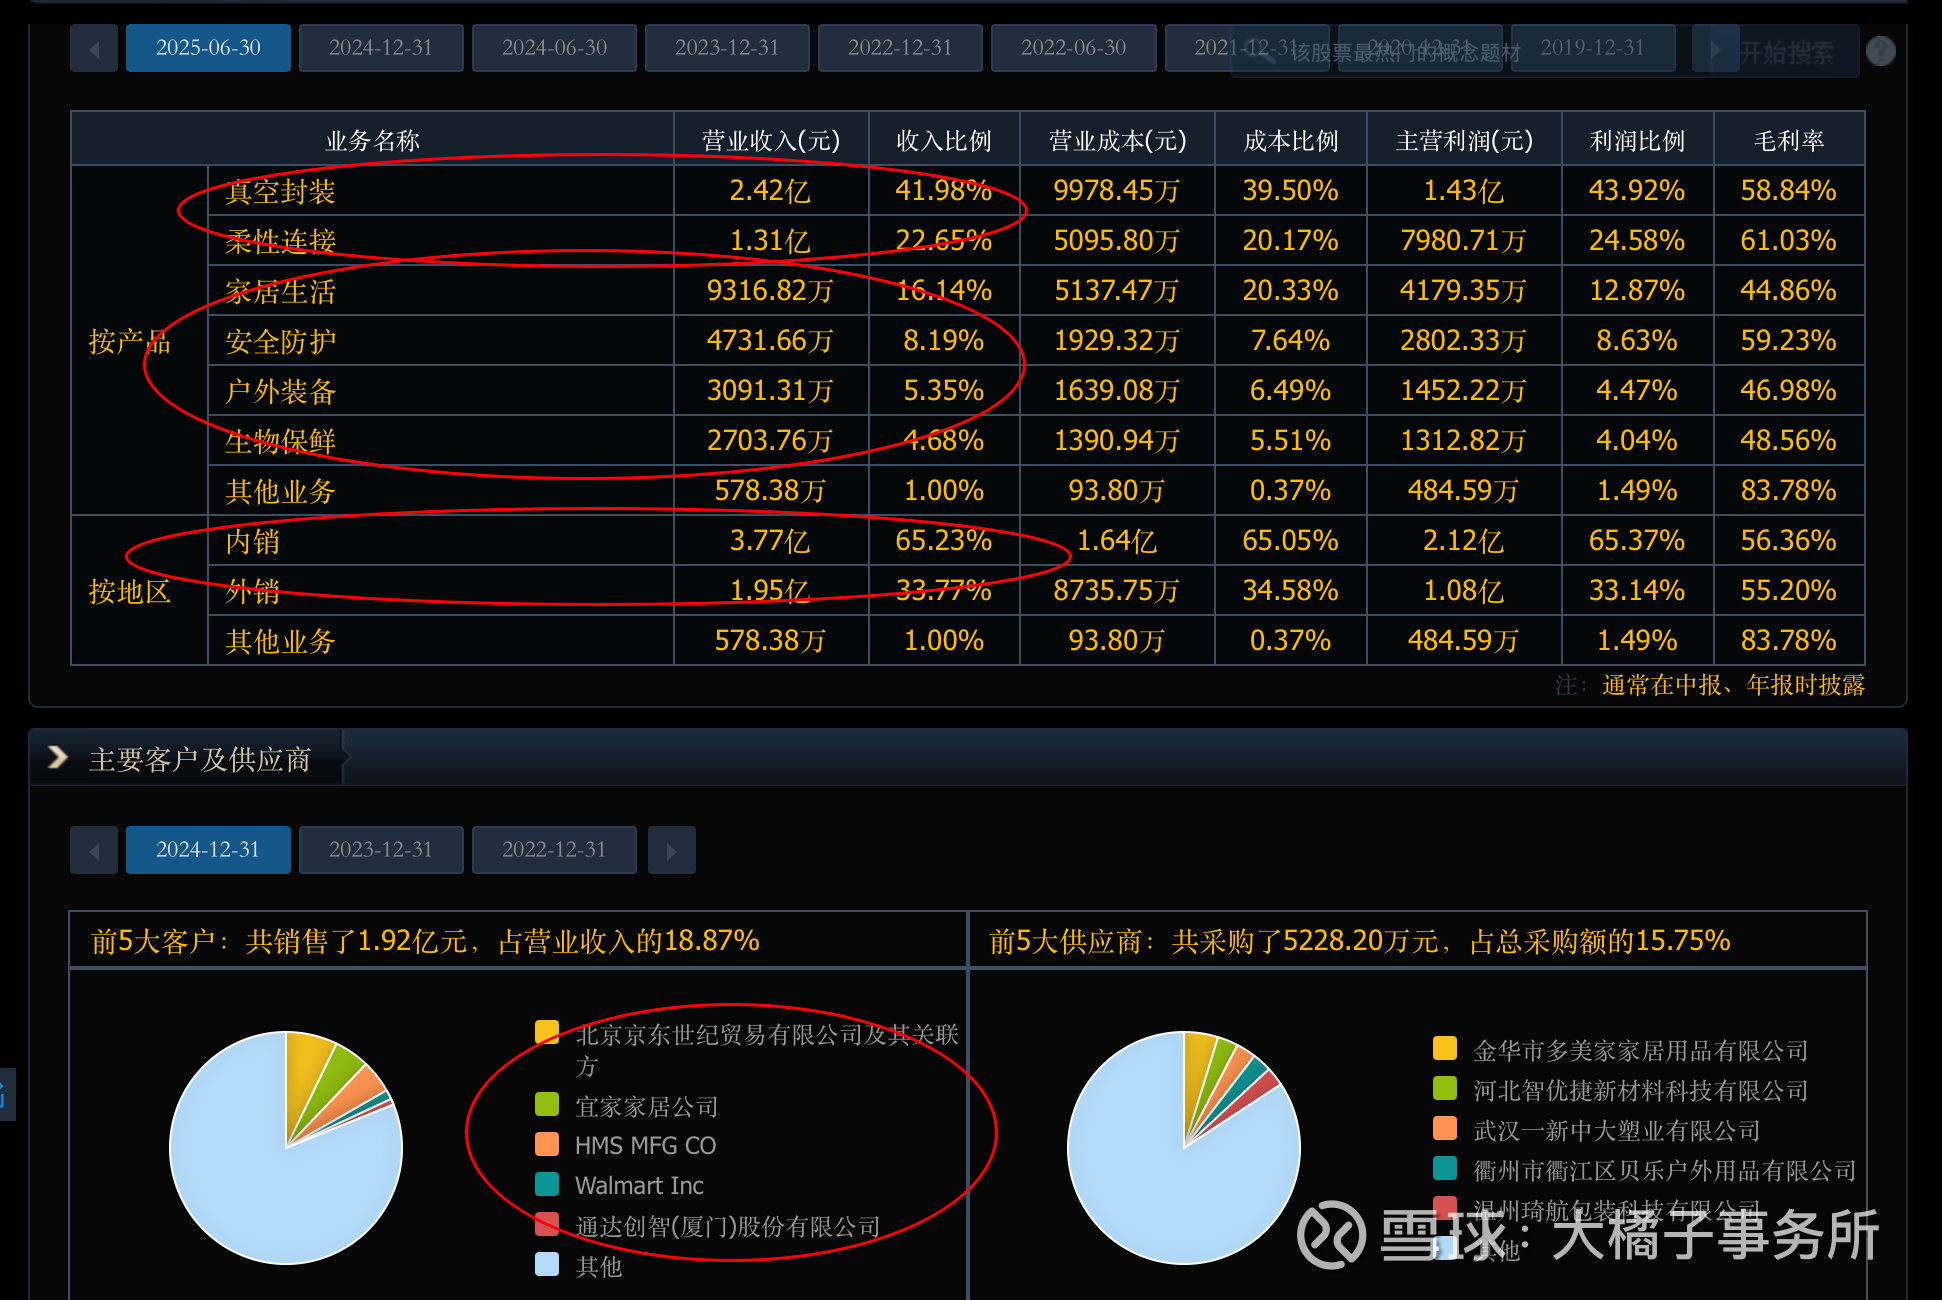The image size is (1942, 1300).
Task: Click the 营业收入(元) column header
Action: pos(770,140)
